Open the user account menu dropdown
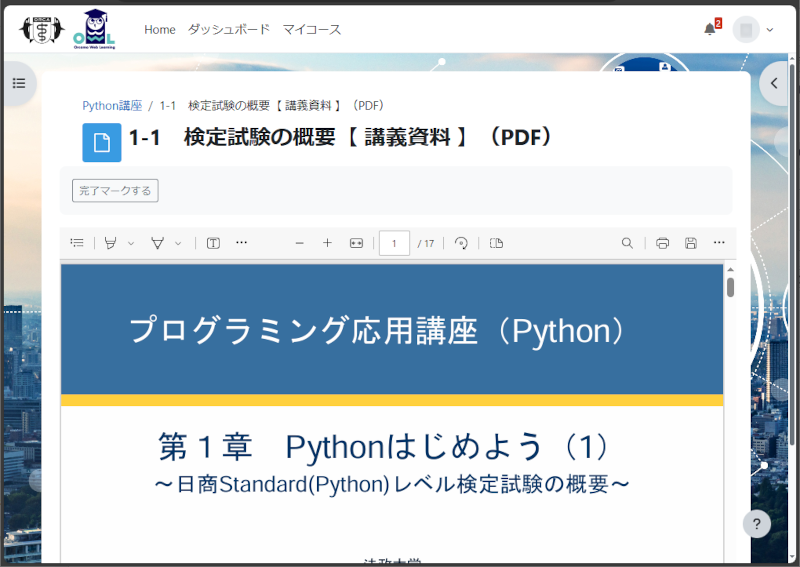The height and width of the screenshot is (567, 800). [754, 29]
